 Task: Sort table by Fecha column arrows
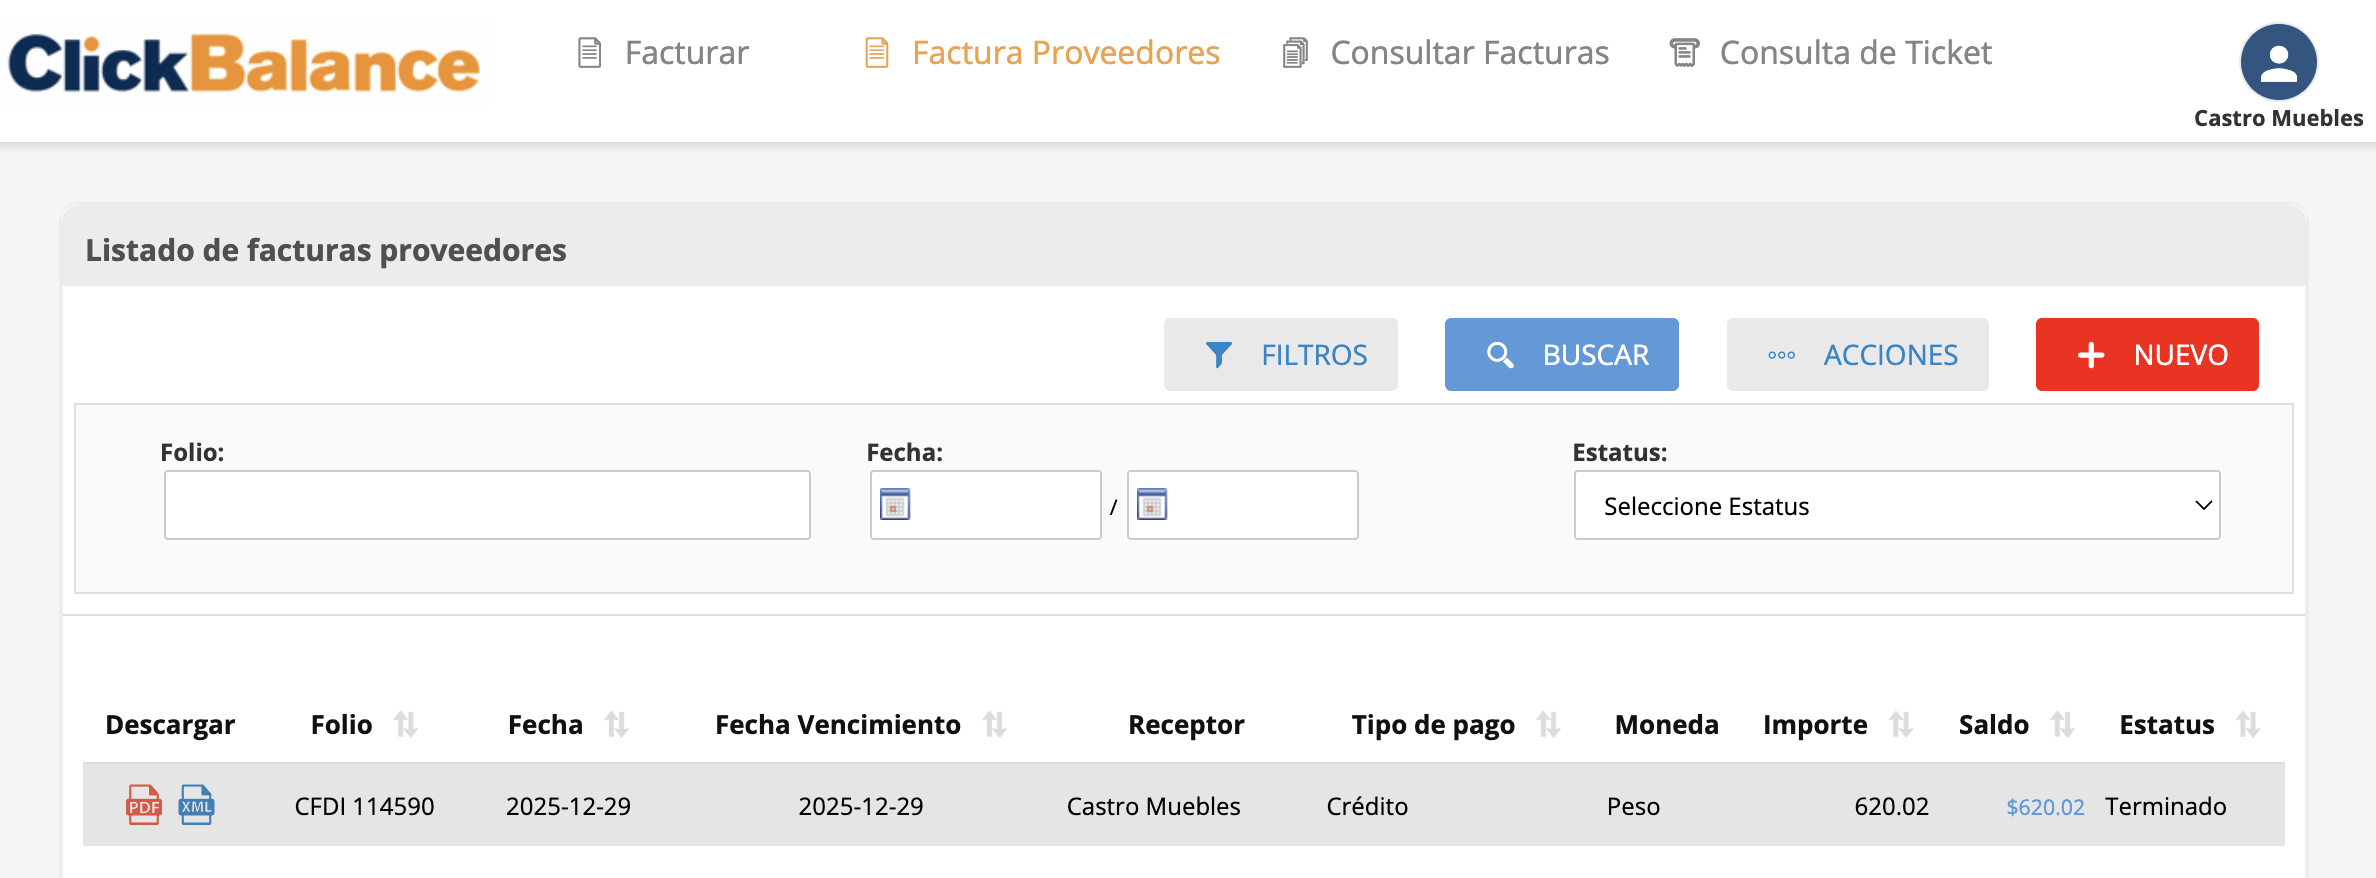(x=616, y=724)
